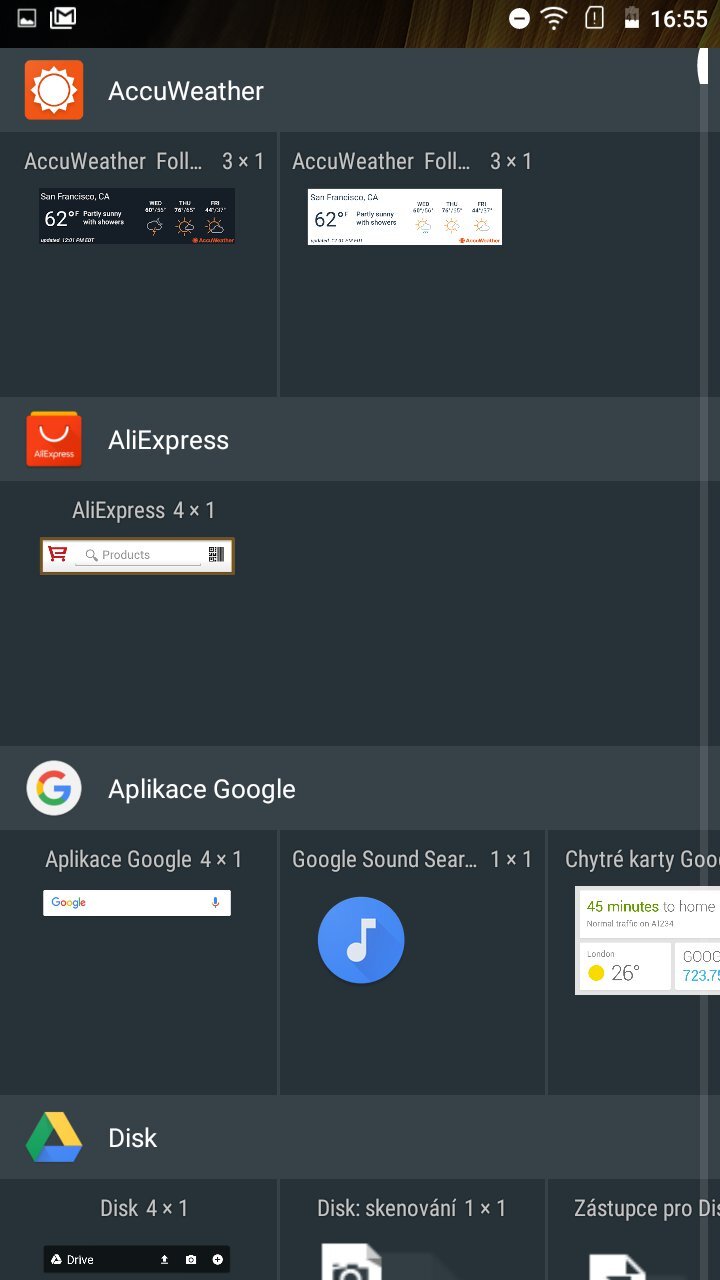This screenshot has width=720, height=1280.
Task: Tap the Wi-Fi status icon
Action: 553,18
